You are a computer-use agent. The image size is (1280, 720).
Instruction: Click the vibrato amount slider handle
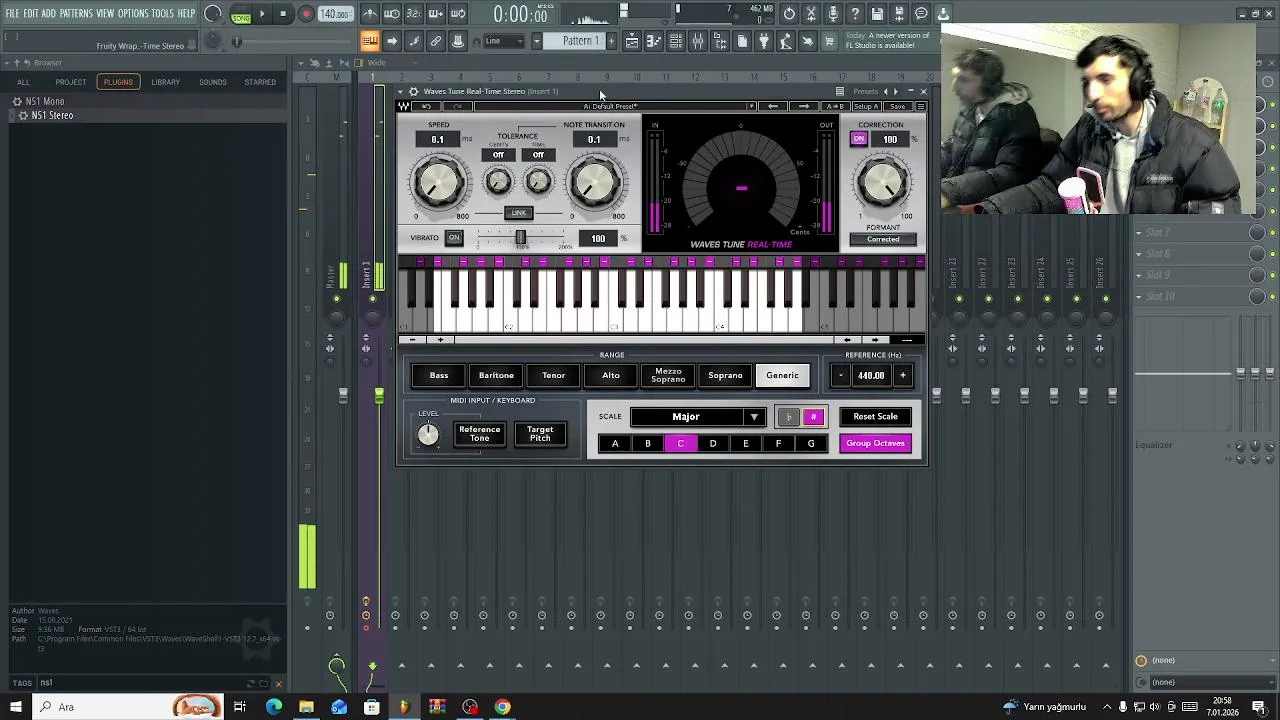coord(520,238)
